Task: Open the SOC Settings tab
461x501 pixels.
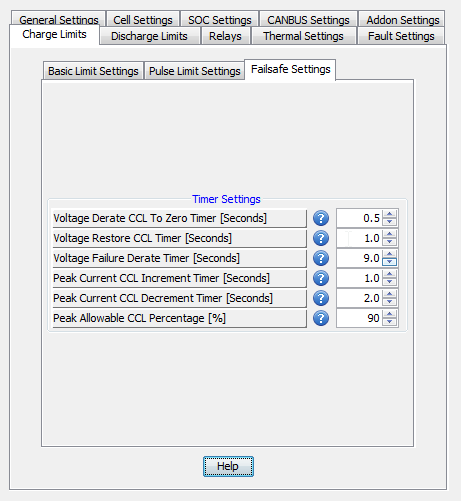Action: click(220, 19)
